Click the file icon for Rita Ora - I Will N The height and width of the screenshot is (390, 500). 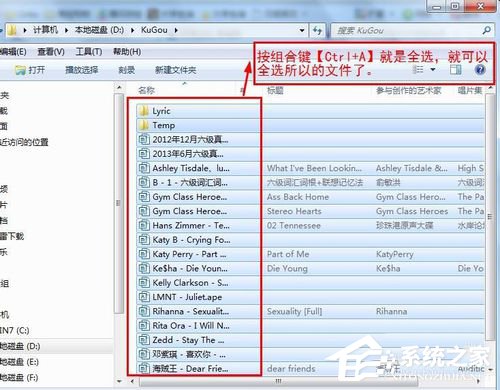coord(144,326)
